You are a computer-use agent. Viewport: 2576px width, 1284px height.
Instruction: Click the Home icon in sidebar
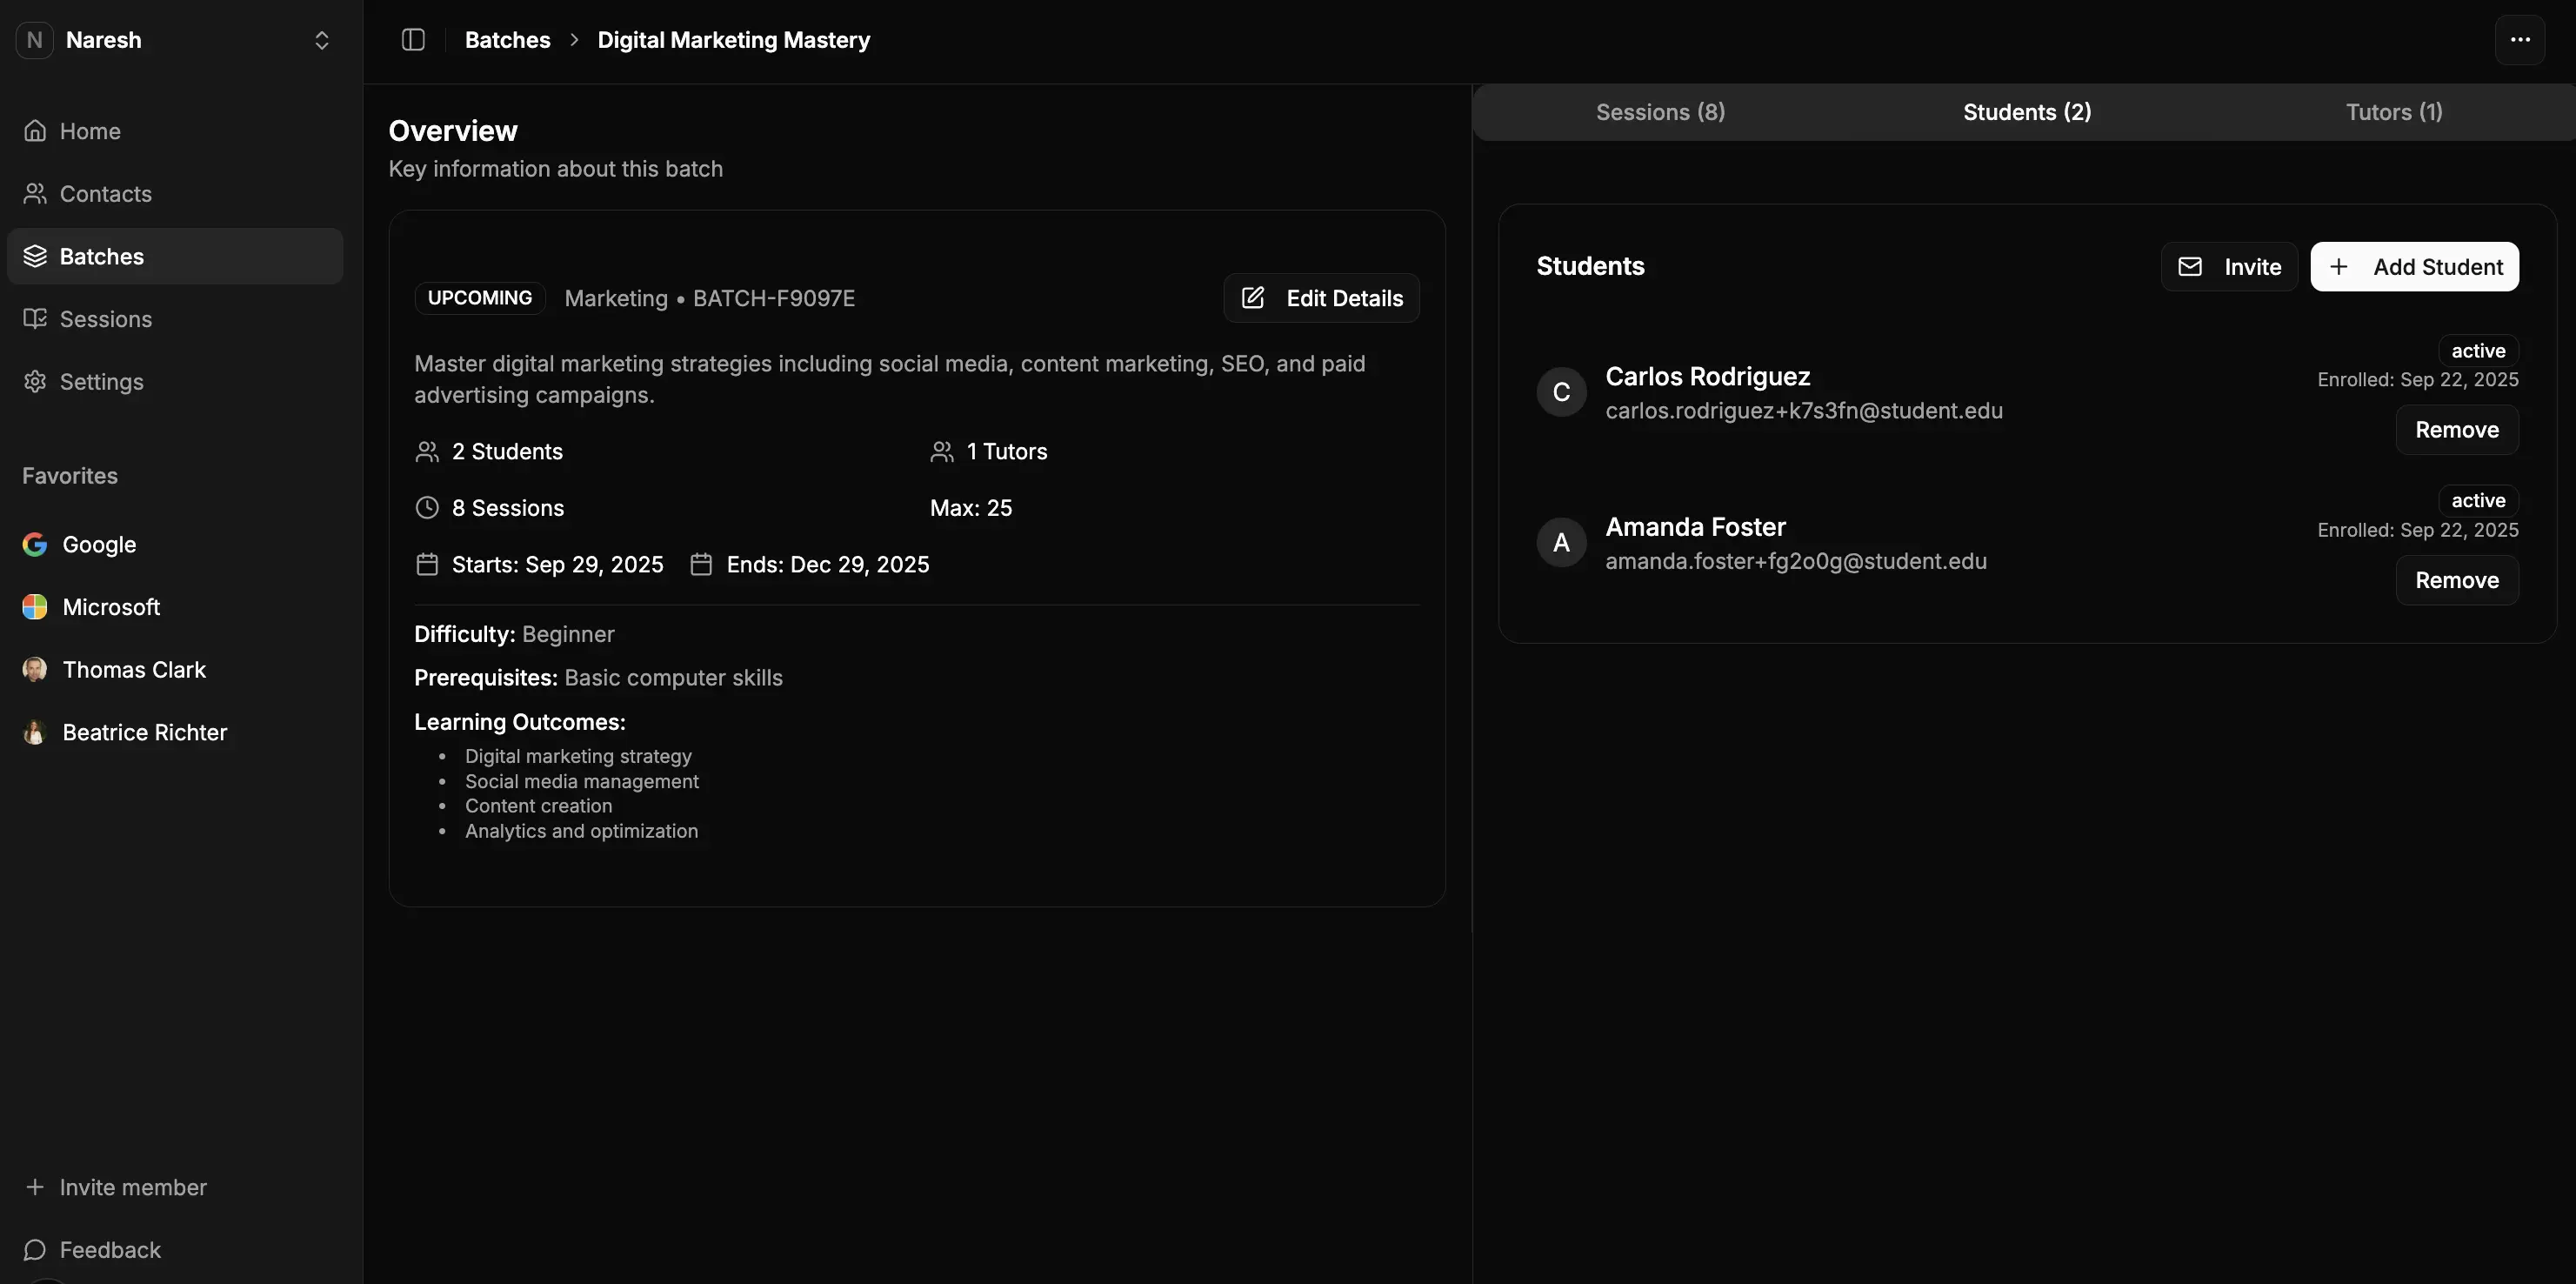tap(35, 131)
